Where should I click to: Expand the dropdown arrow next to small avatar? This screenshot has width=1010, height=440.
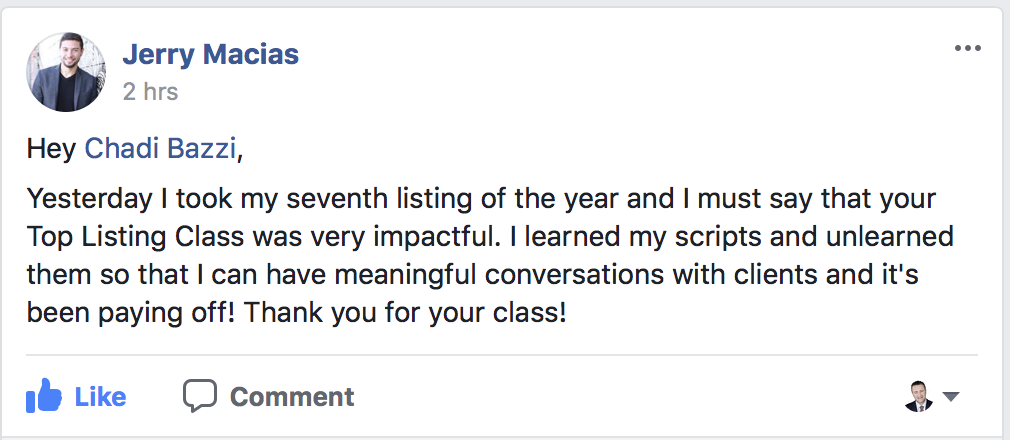click(x=951, y=397)
